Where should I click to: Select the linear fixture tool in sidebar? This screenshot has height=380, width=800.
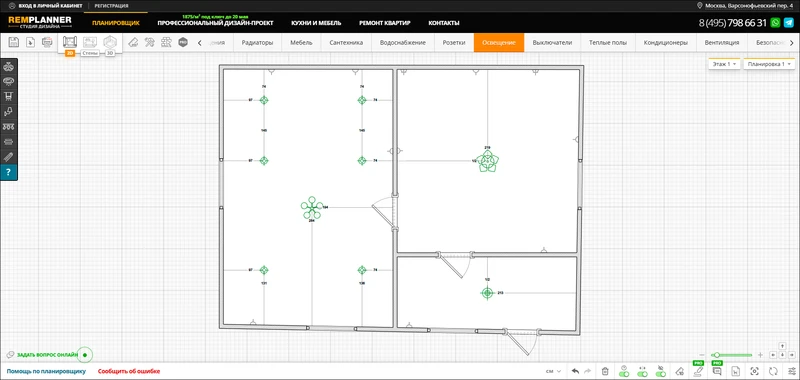pyautogui.click(x=9, y=142)
